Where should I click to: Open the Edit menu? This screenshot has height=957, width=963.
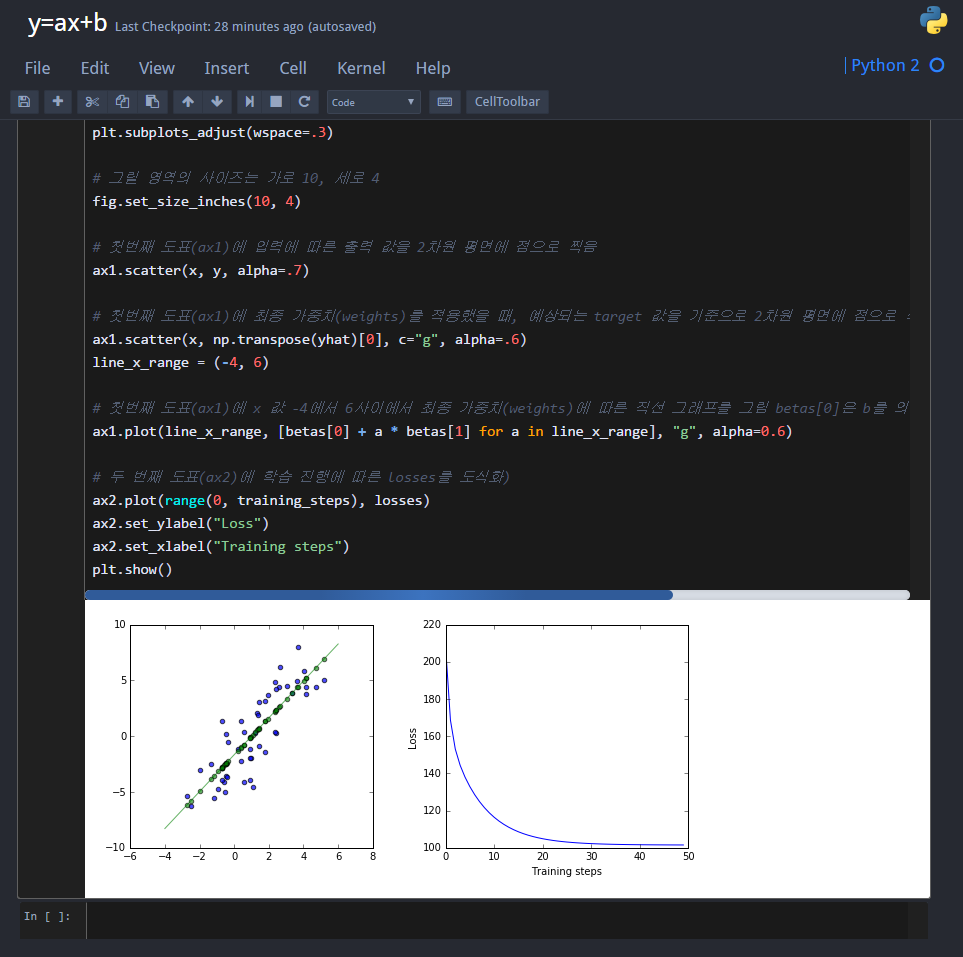coord(95,68)
